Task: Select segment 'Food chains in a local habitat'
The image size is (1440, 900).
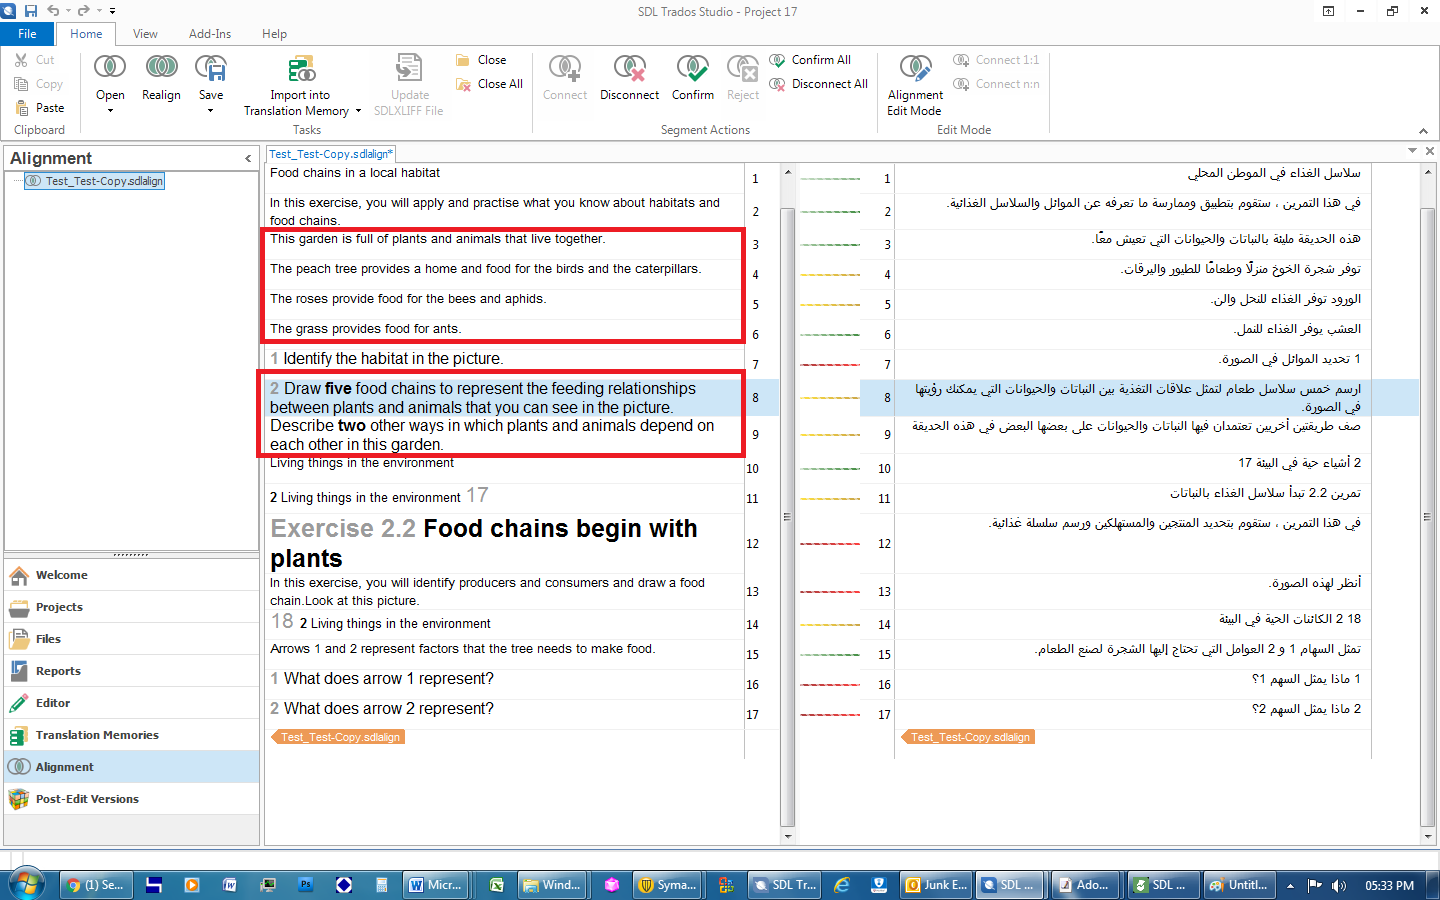Action: pos(354,173)
